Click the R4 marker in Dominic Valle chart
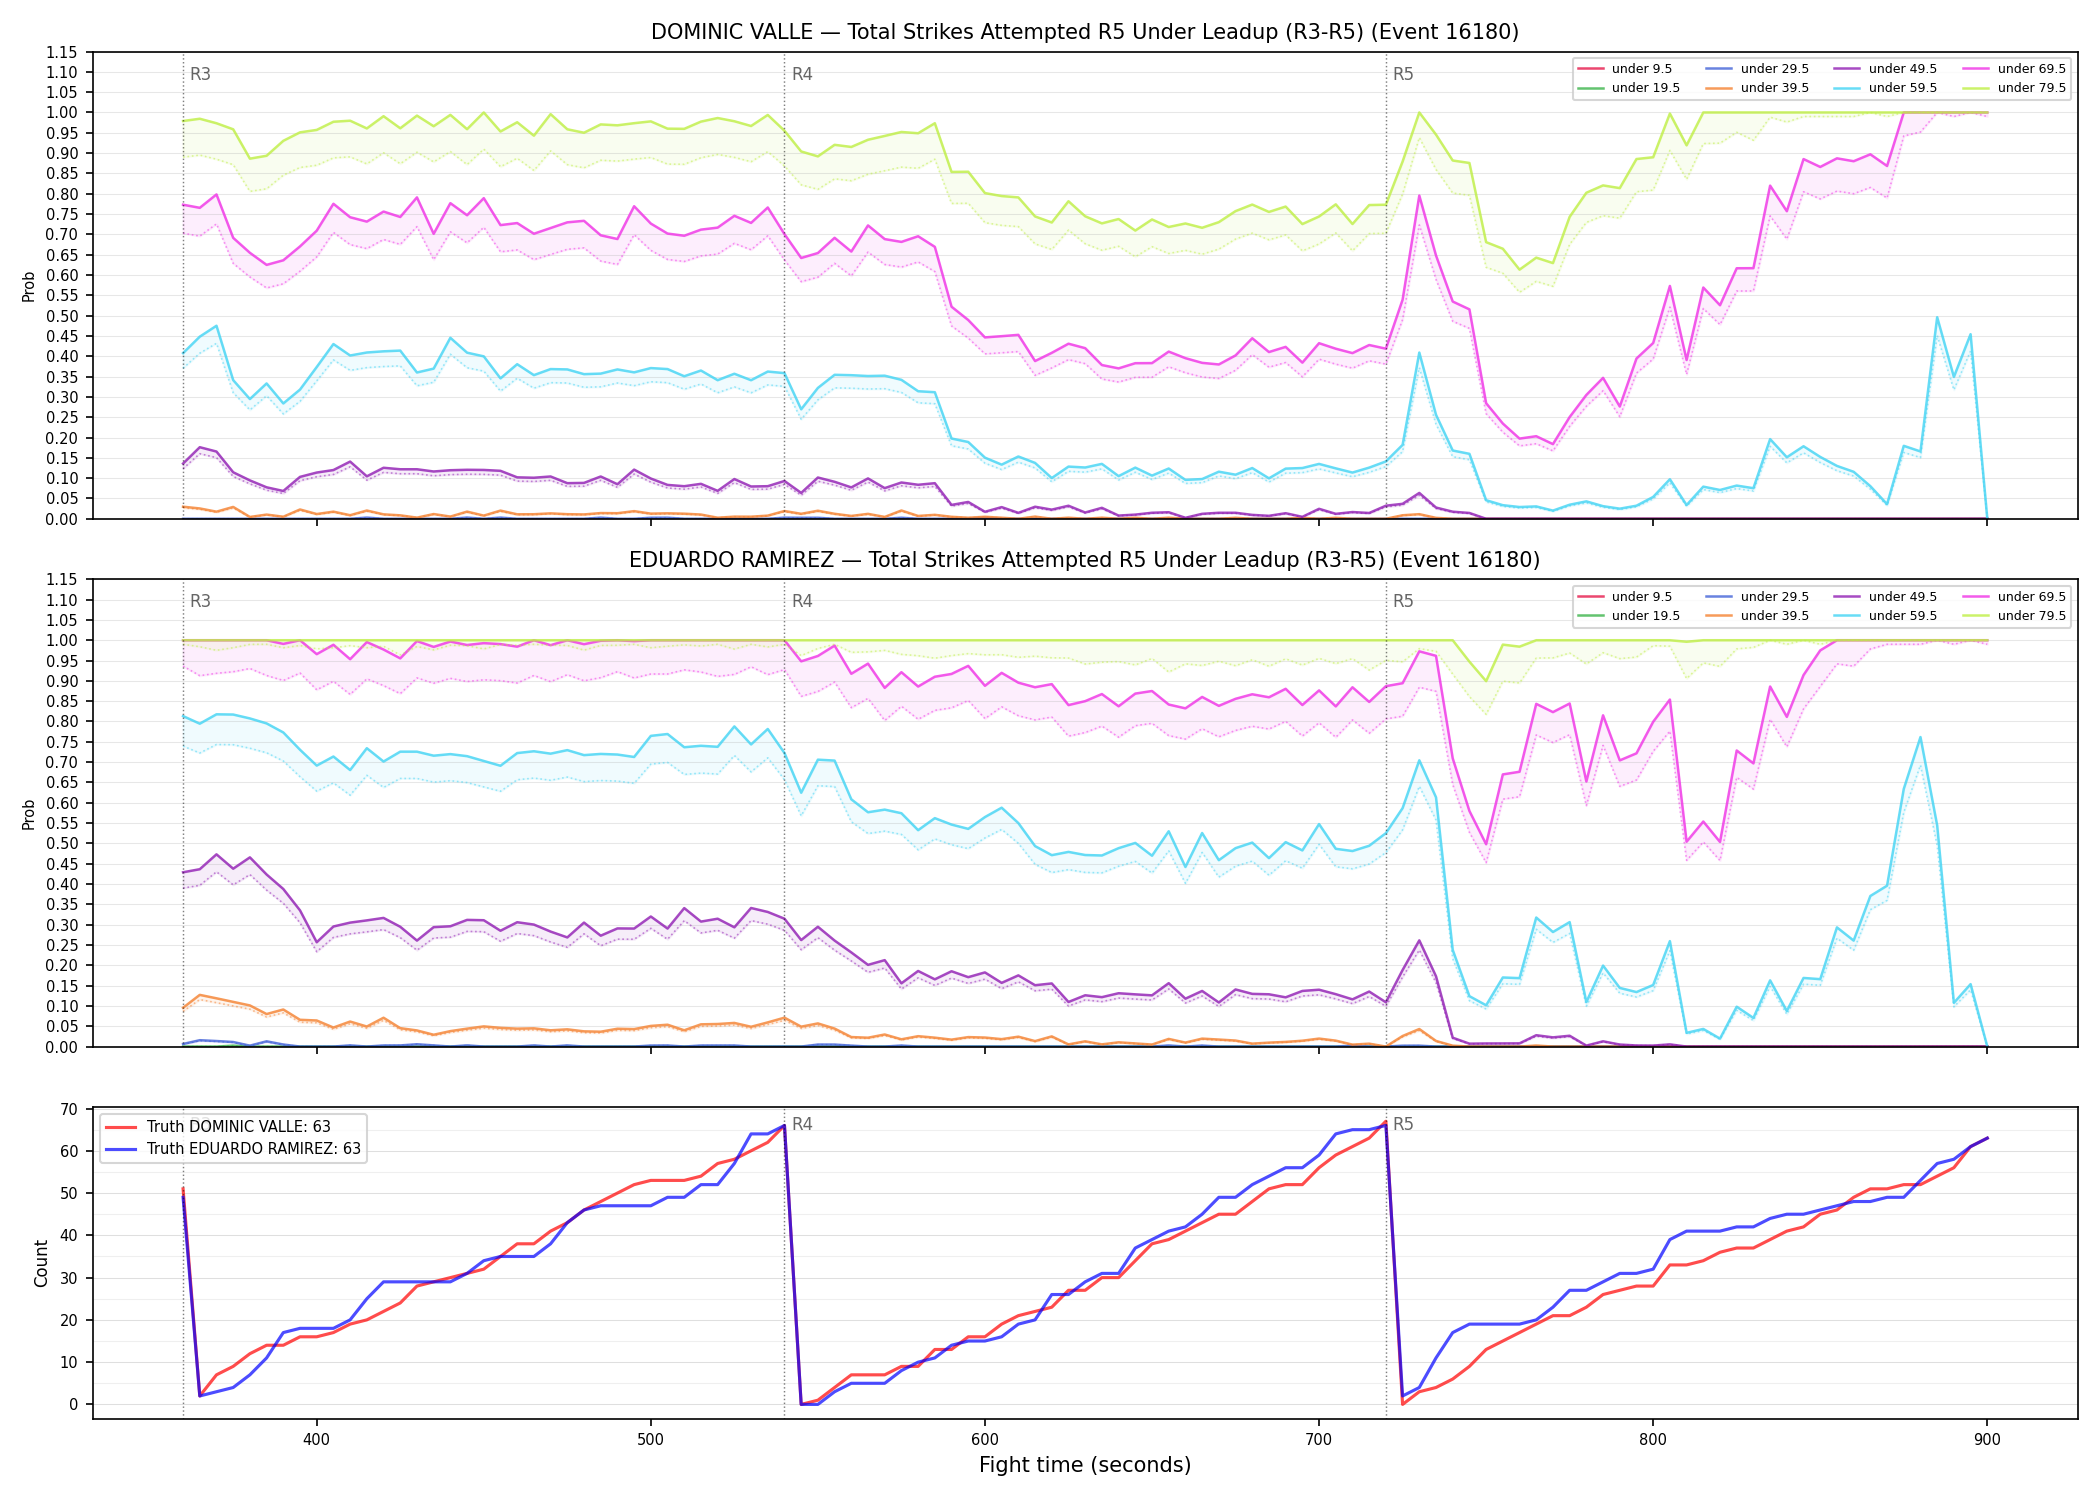 [x=802, y=74]
